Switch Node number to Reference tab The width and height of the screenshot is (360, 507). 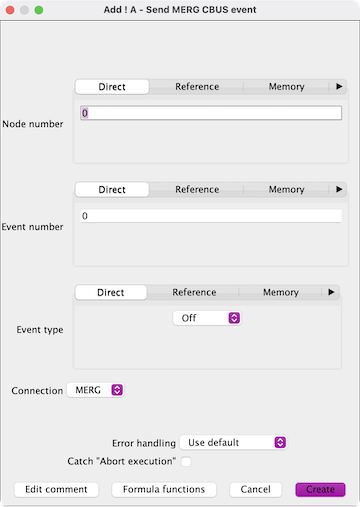pos(197,87)
